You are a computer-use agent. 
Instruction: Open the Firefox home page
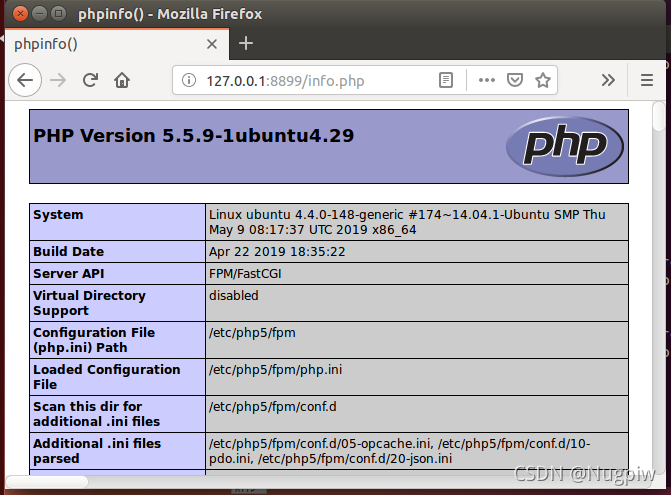point(122,80)
